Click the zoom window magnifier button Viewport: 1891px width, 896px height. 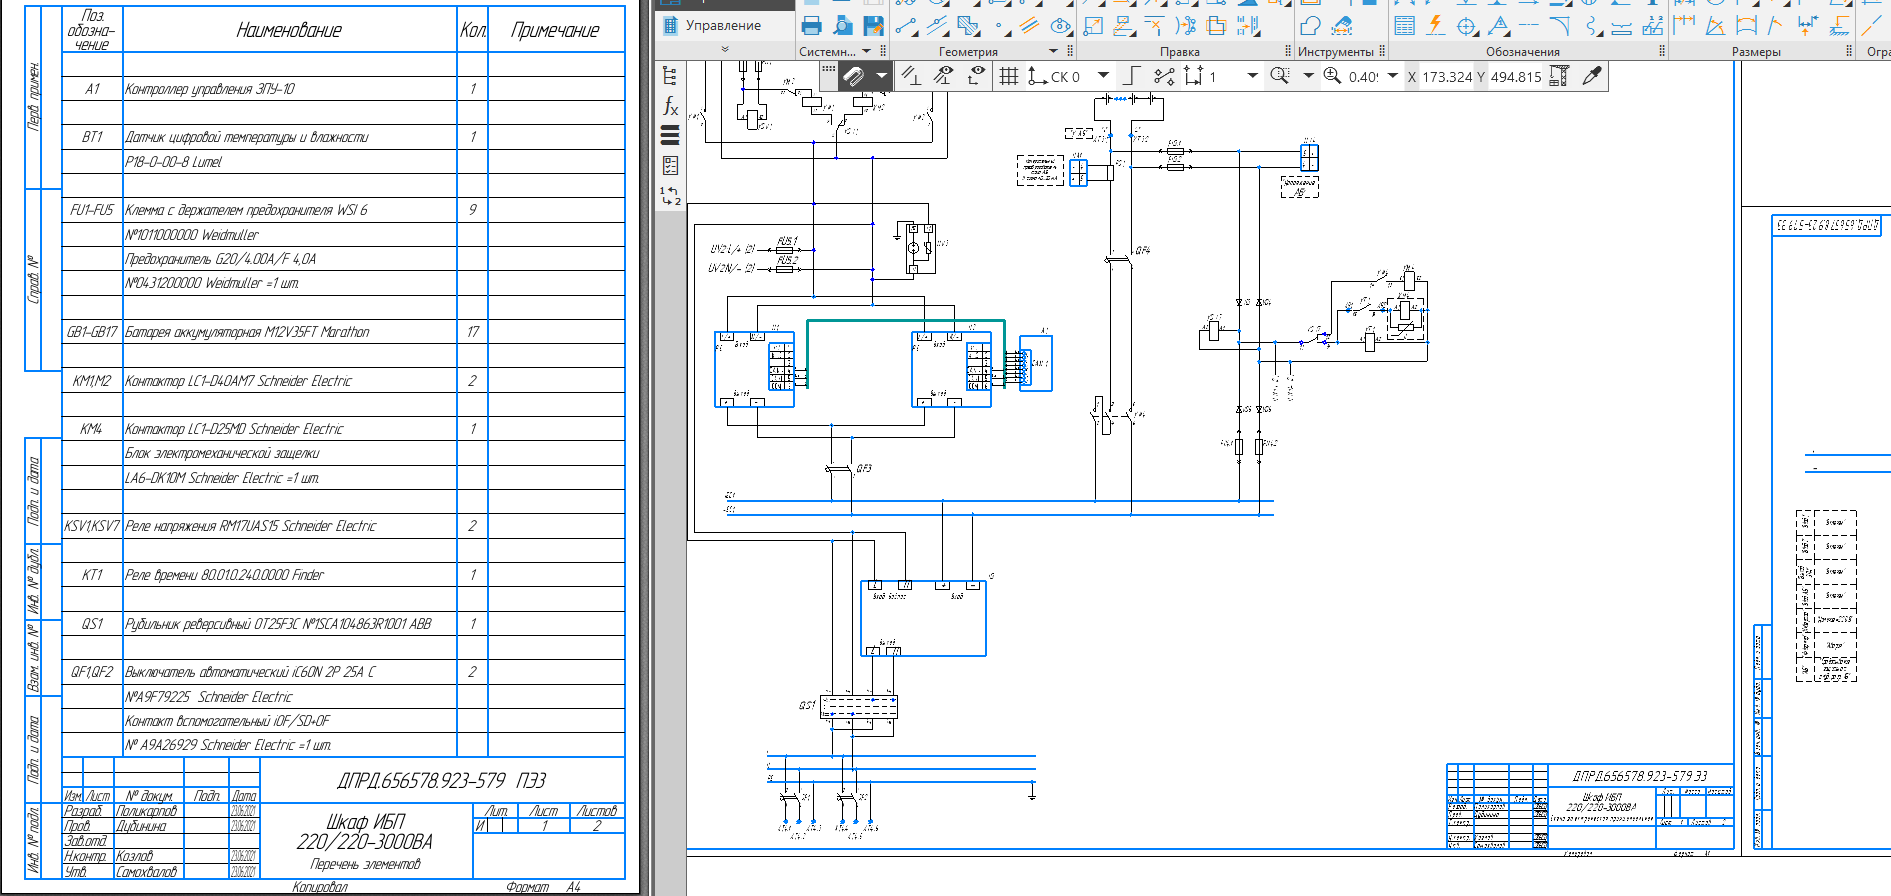1279,76
